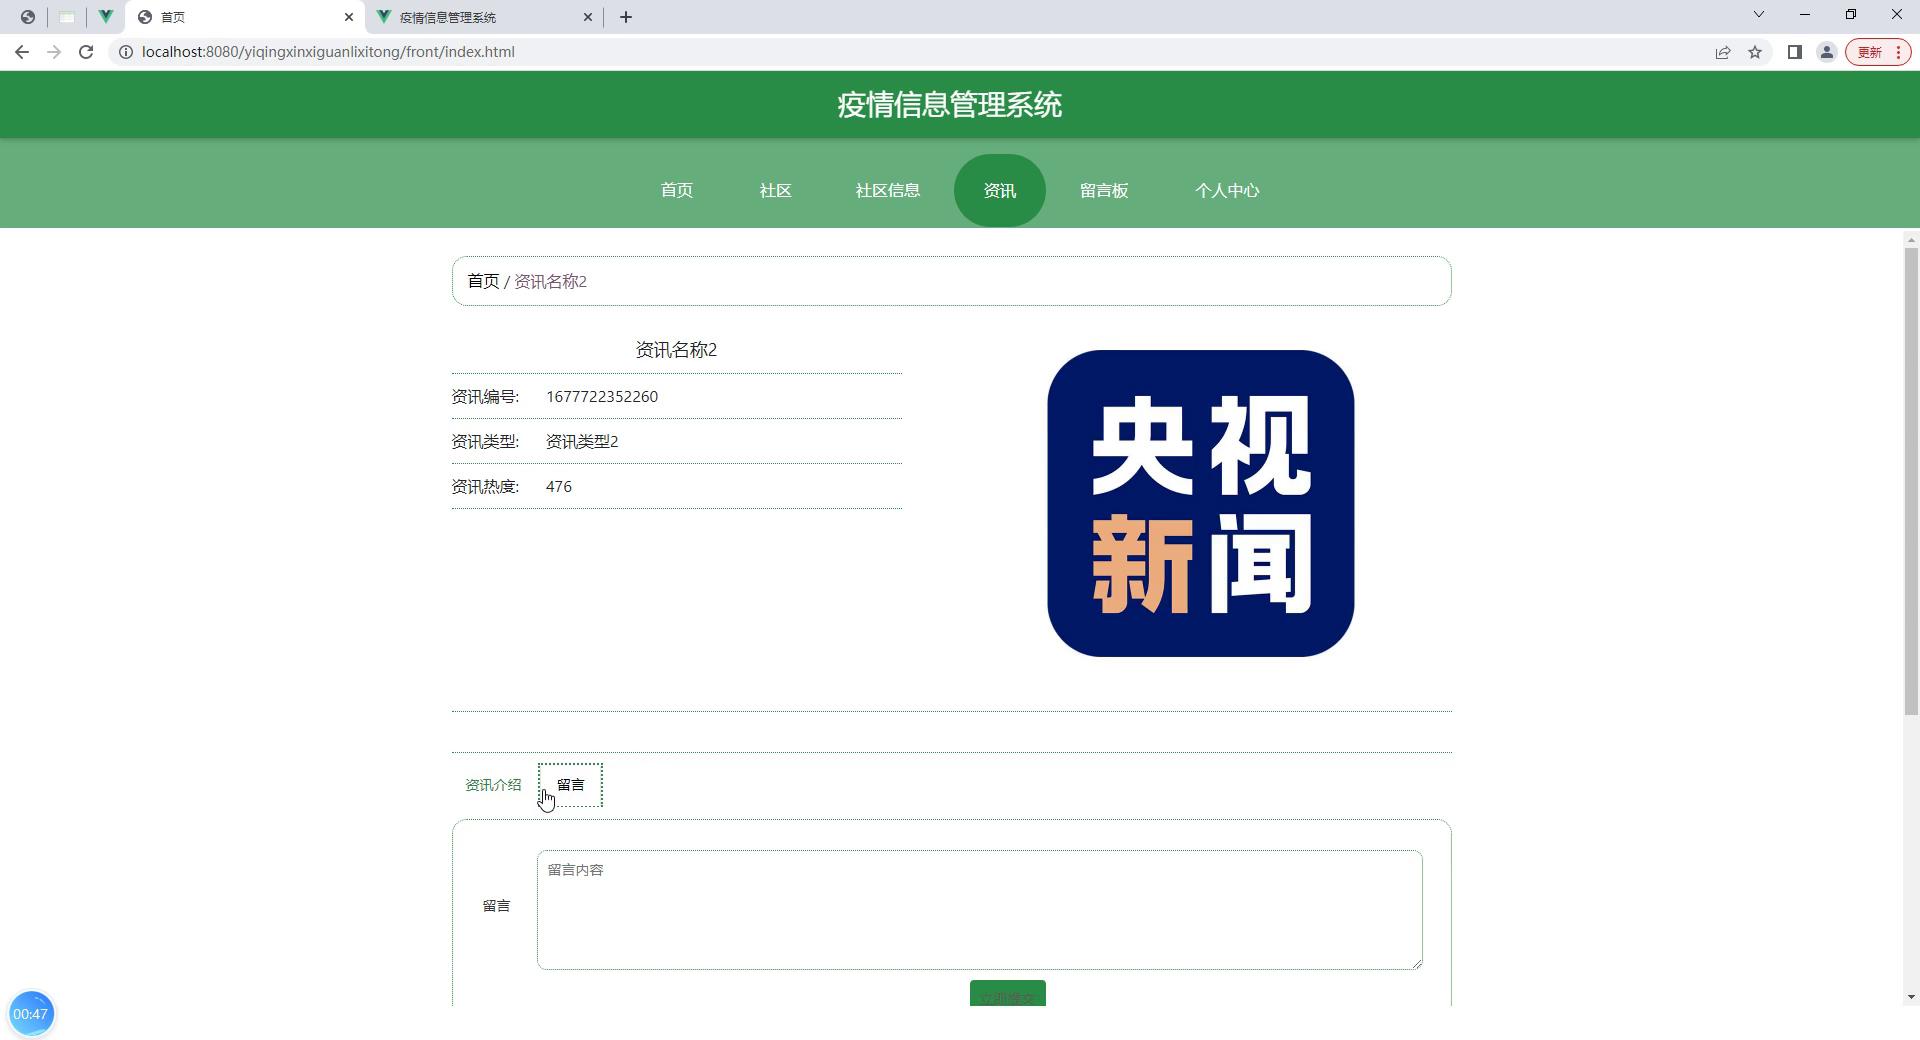Expand the tab search dropdown arrow
Image resolution: width=1920 pixels, height=1040 pixels.
1759,14
